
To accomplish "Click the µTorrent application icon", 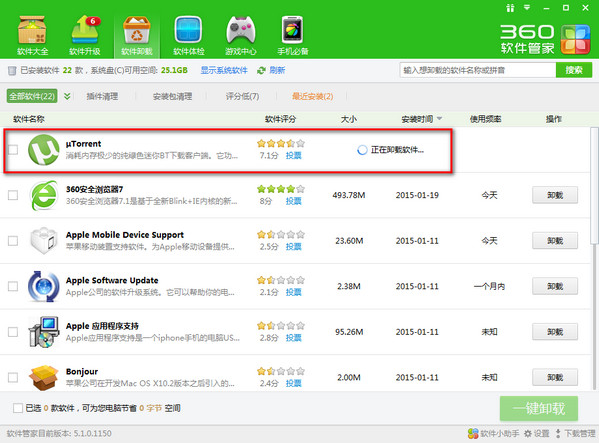I will coord(44,149).
